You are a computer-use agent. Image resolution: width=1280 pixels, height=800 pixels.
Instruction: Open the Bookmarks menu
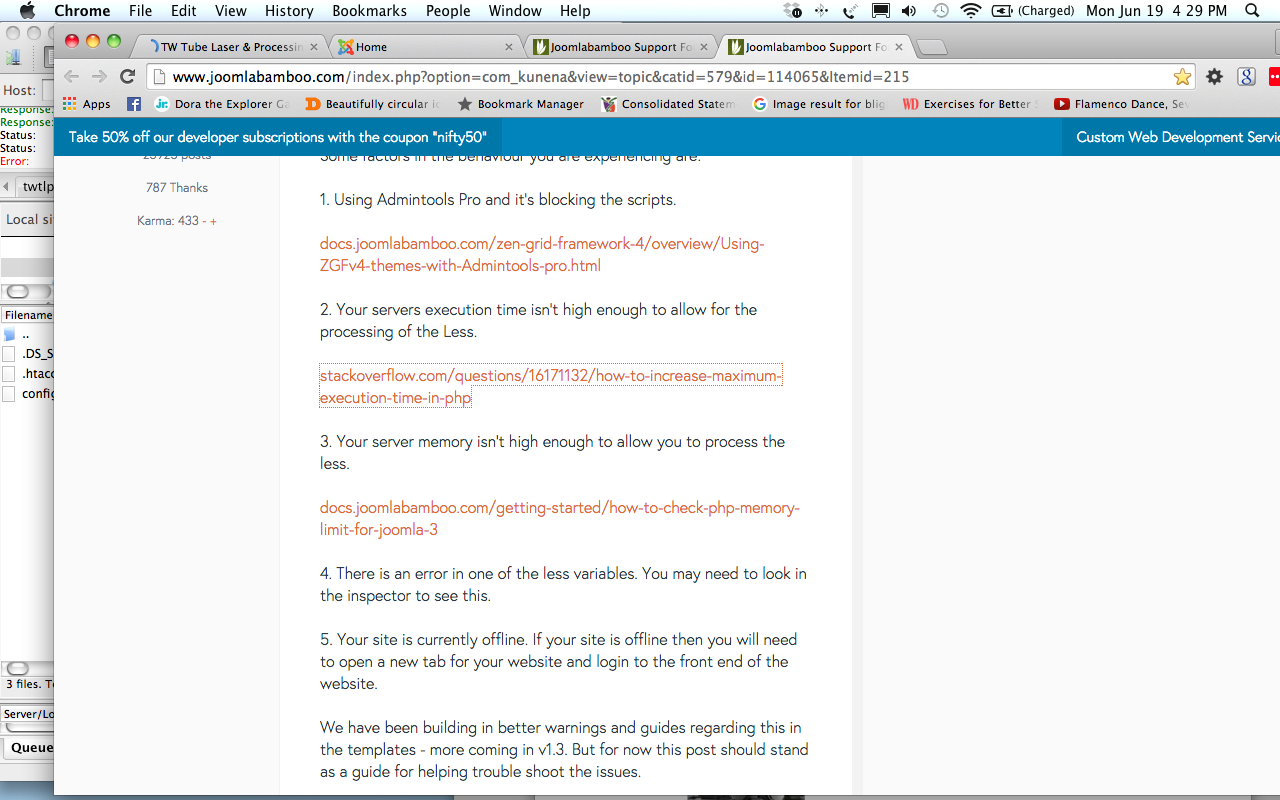tap(371, 11)
